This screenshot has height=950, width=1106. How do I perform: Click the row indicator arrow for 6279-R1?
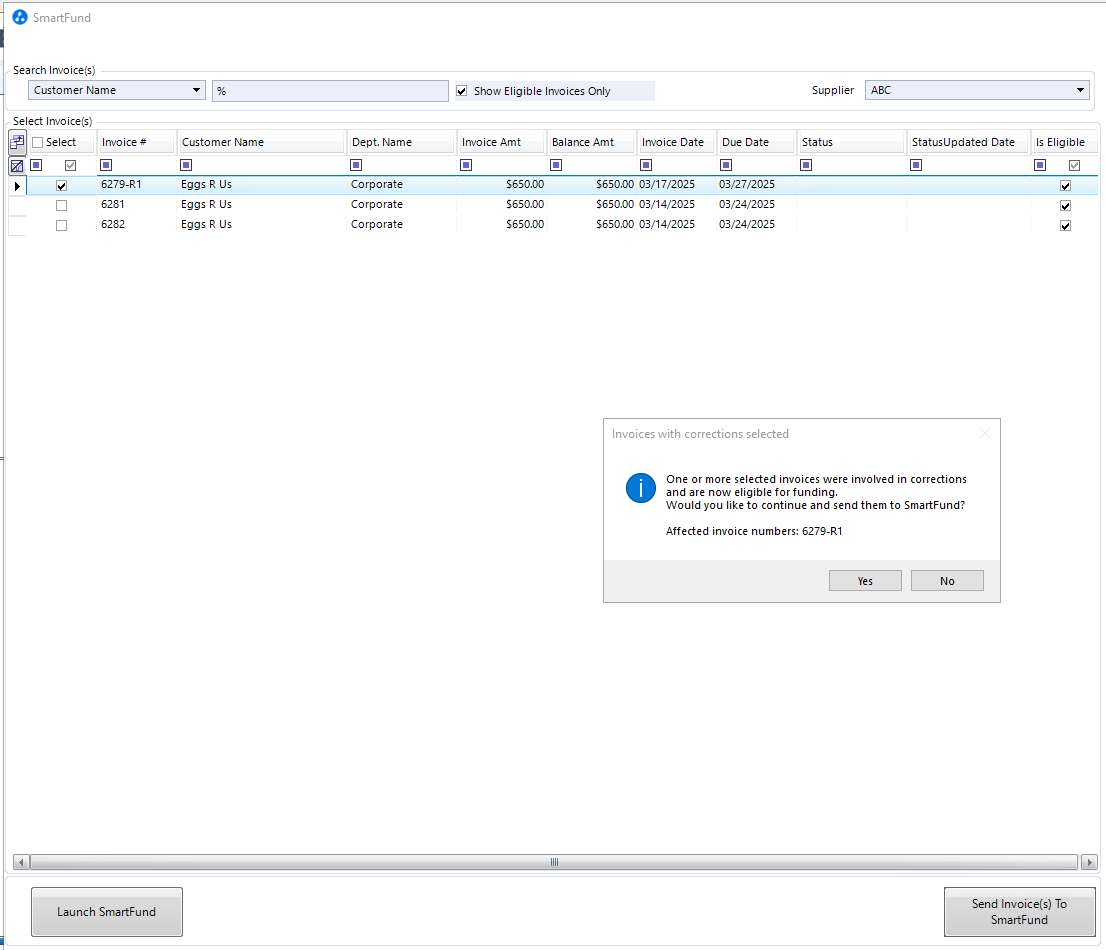click(x=17, y=186)
